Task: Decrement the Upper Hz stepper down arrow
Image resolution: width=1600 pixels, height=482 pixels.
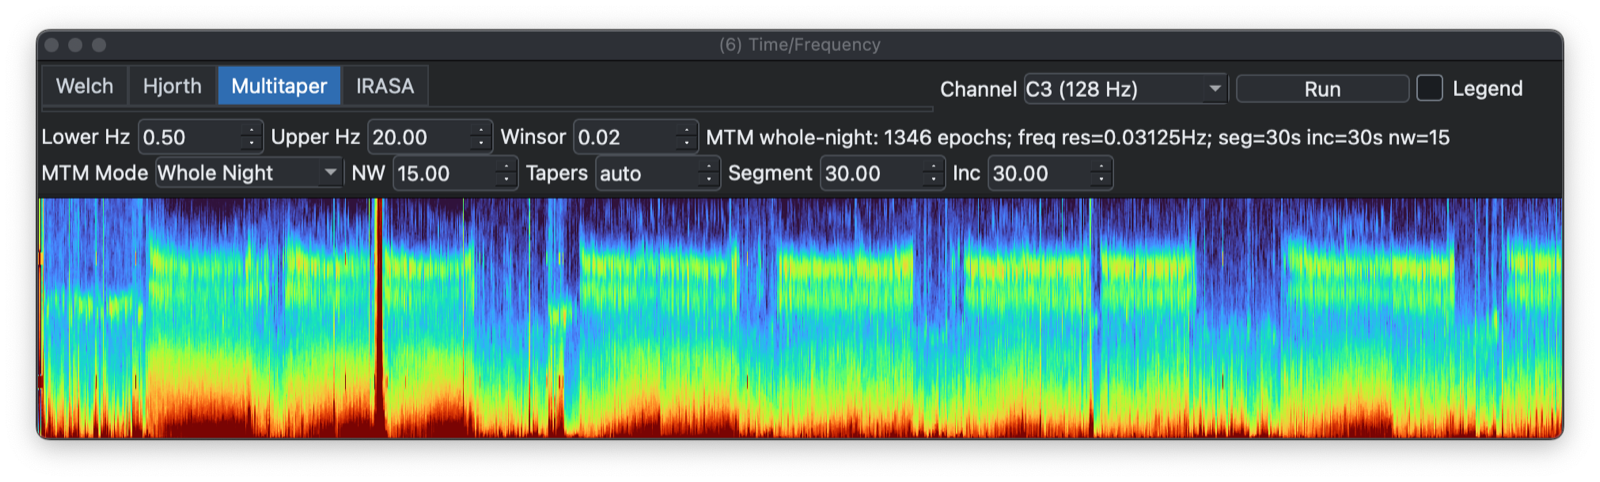Action: pyautogui.click(x=482, y=144)
